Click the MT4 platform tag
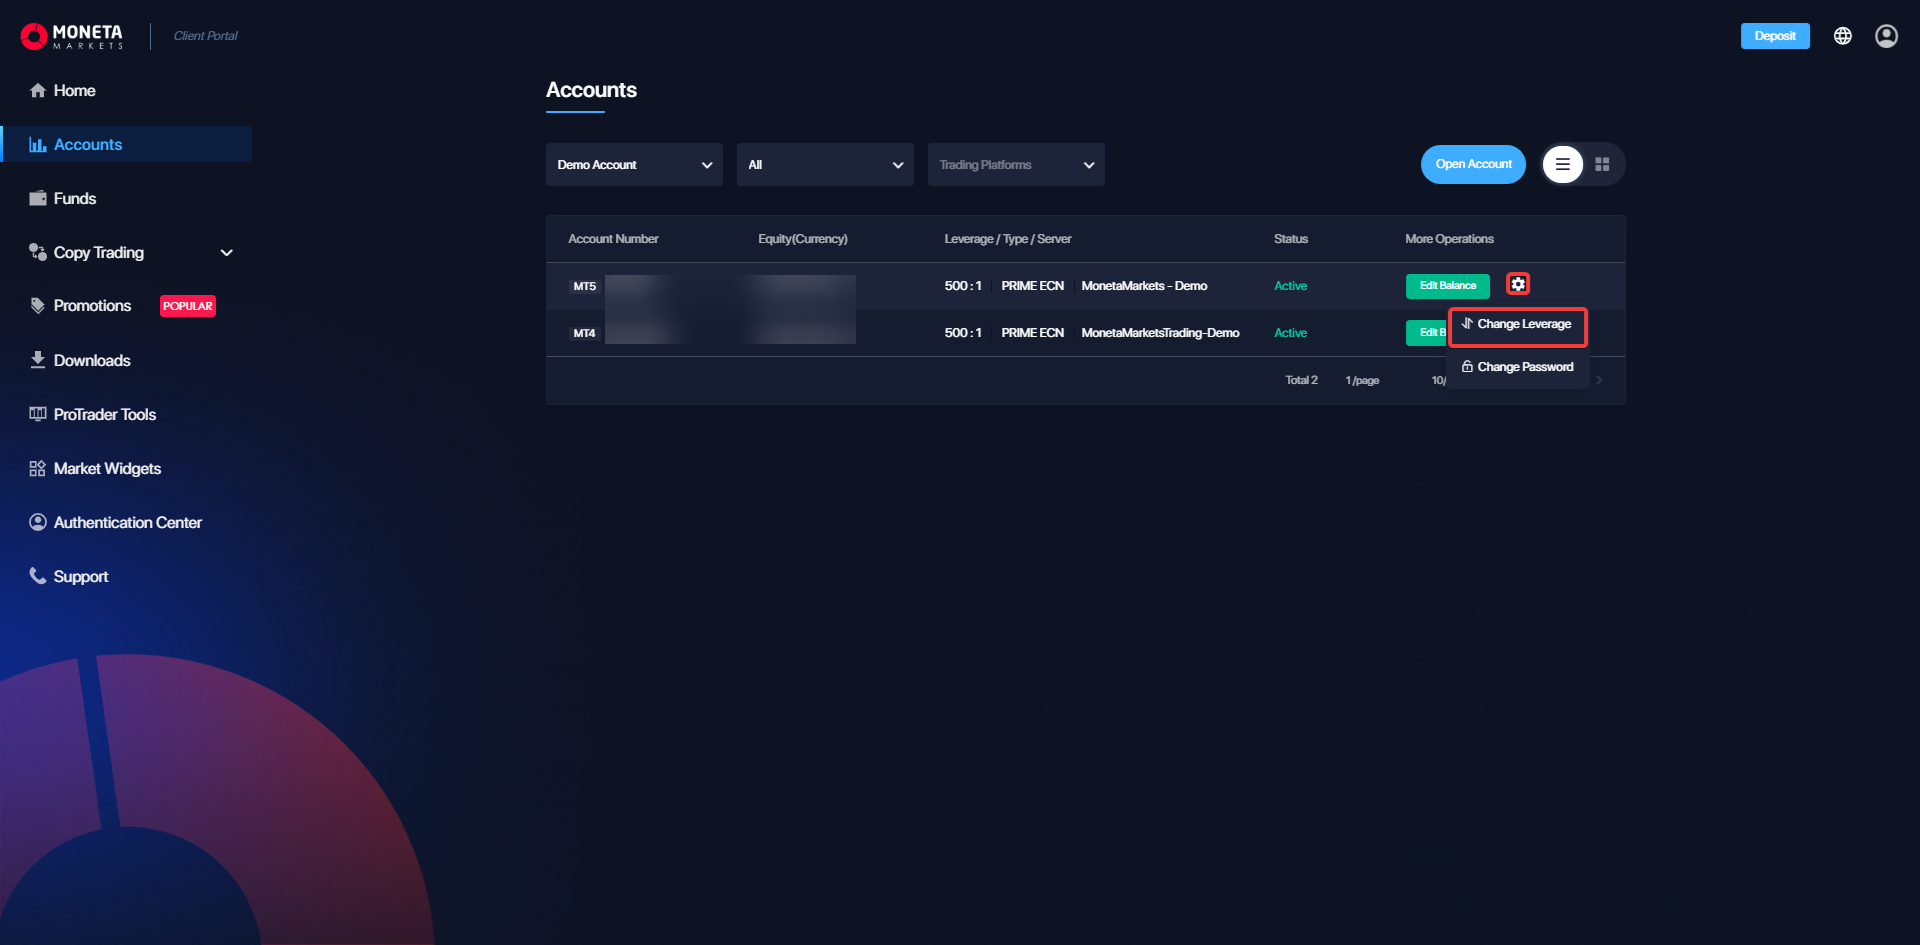This screenshot has width=1920, height=945. (584, 333)
